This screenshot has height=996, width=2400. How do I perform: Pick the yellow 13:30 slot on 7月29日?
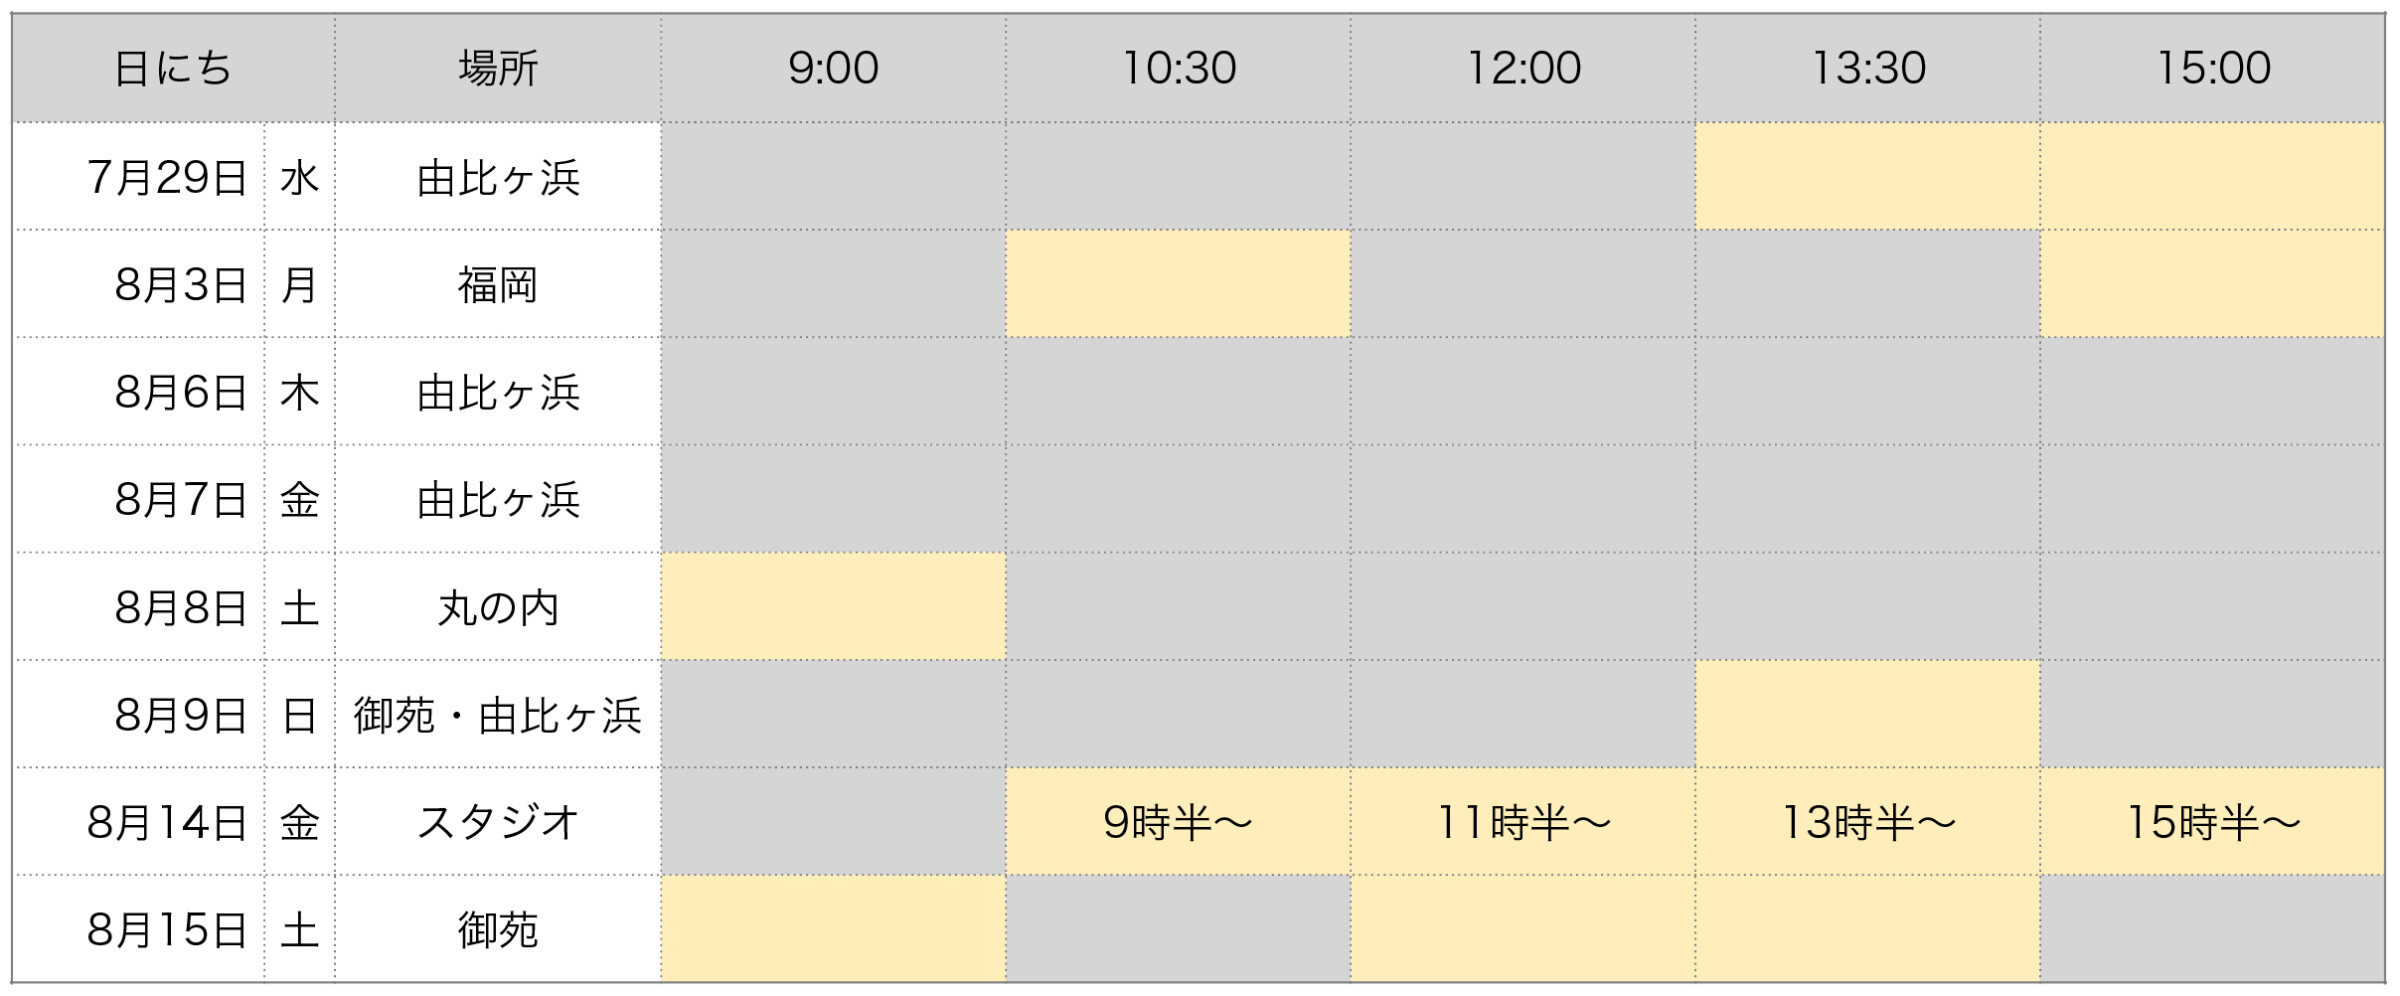pyautogui.click(x=1868, y=177)
